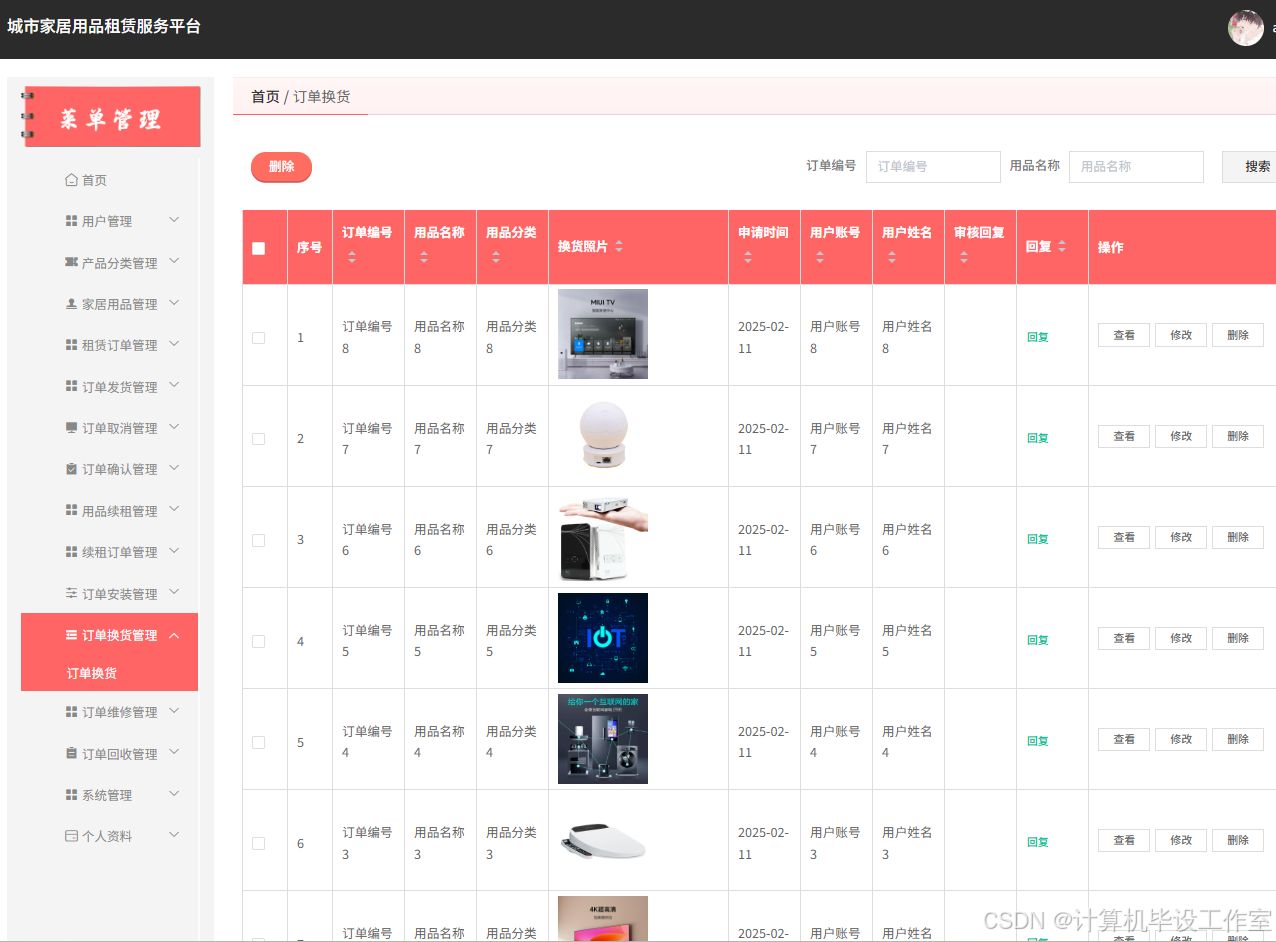Image resolution: width=1276 pixels, height=942 pixels.
Task: Sort by 回复 column using its arrows
Action: [x=1062, y=246]
